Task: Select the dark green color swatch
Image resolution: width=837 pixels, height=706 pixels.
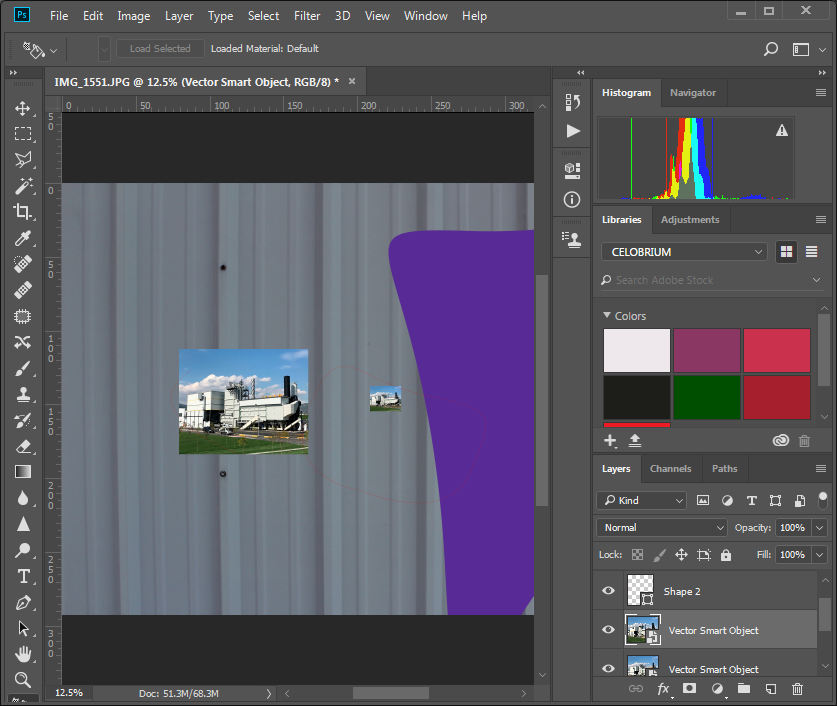Action: pos(706,397)
